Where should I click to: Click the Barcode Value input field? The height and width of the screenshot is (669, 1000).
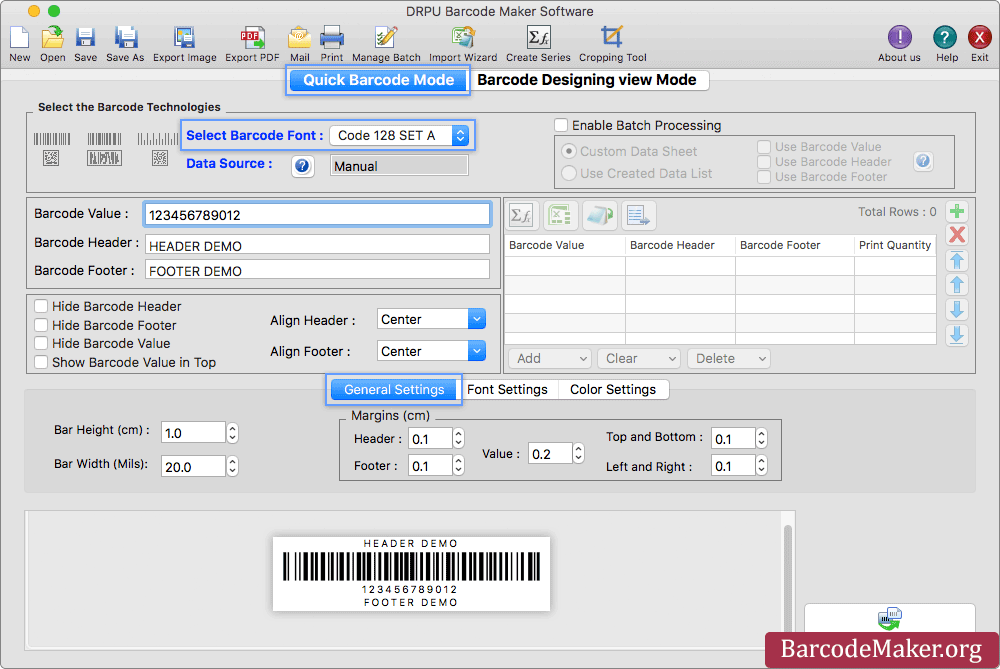click(x=318, y=215)
